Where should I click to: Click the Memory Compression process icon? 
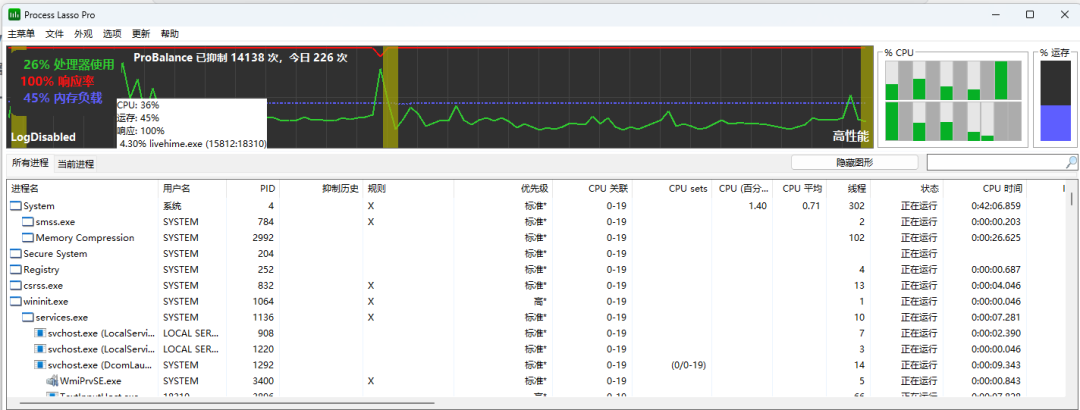(28, 238)
